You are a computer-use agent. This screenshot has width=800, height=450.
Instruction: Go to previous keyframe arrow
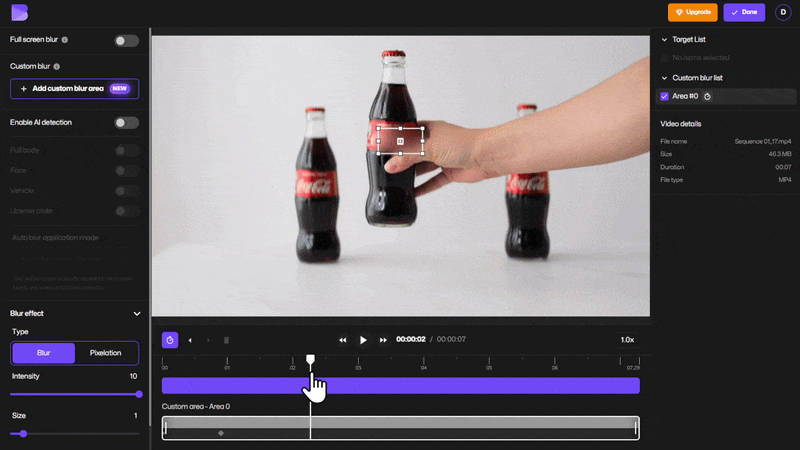[190, 340]
